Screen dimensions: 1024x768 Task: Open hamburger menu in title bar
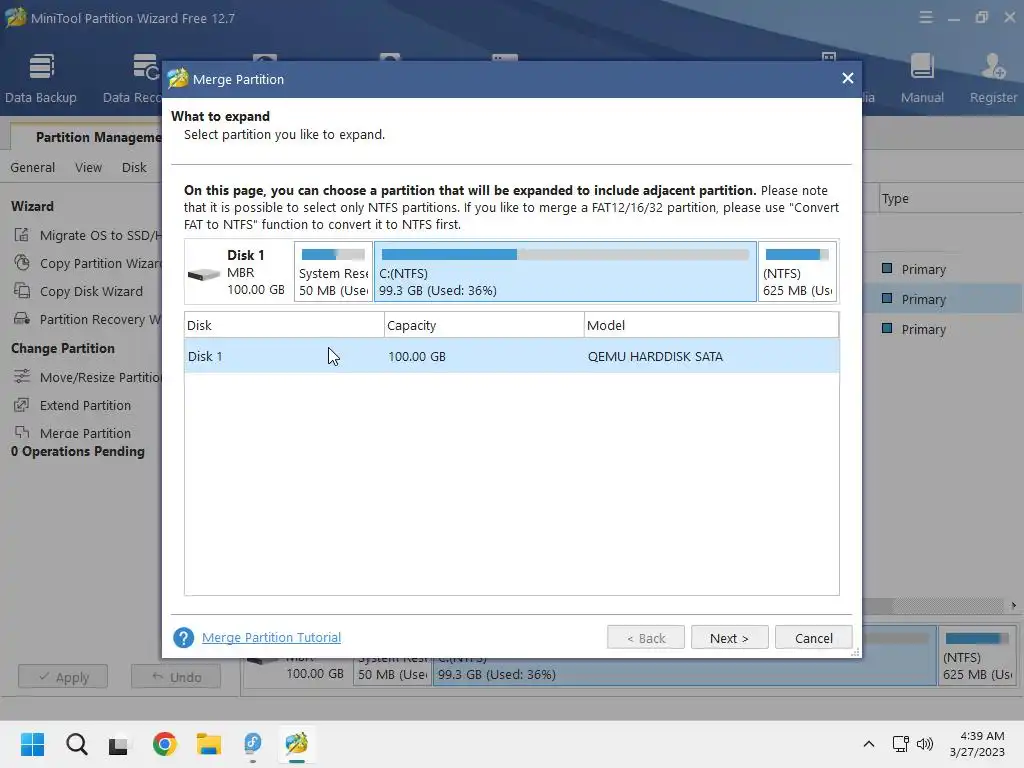925,18
